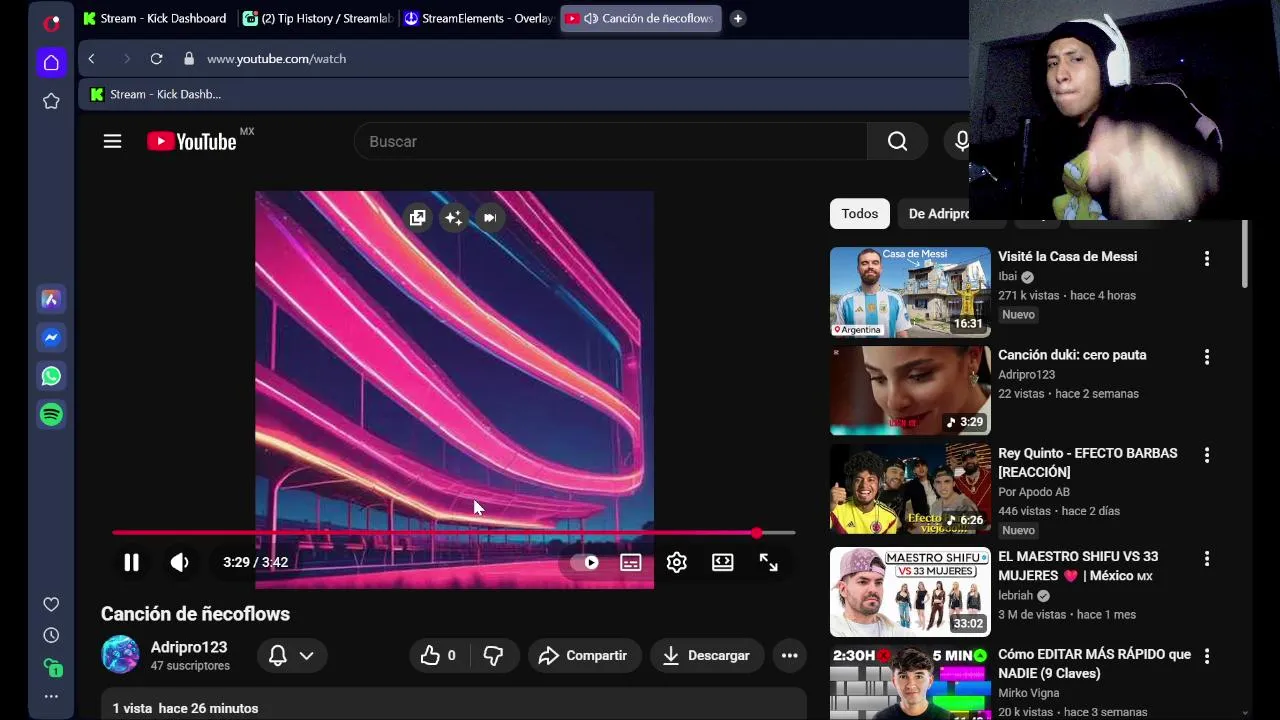Open options menu for Maestro Shifu video
The width and height of the screenshot is (1280, 720).
pyautogui.click(x=1207, y=558)
